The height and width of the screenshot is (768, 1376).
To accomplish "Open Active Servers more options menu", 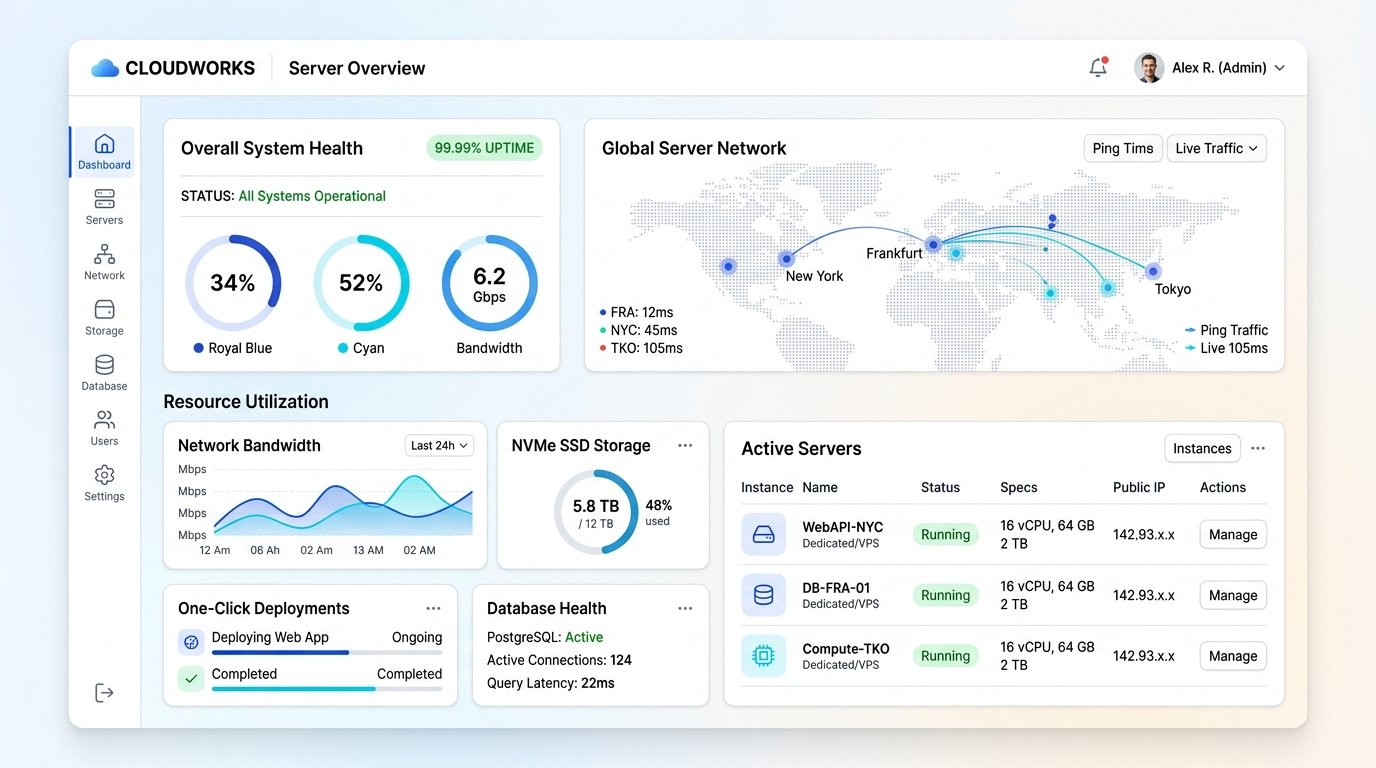I will point(1258,448).
